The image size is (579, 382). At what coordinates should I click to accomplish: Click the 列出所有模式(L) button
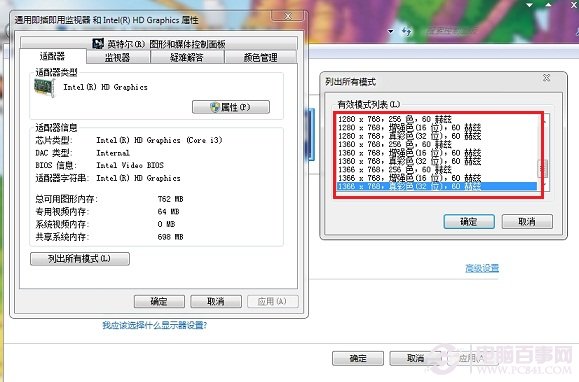(80, 259)
